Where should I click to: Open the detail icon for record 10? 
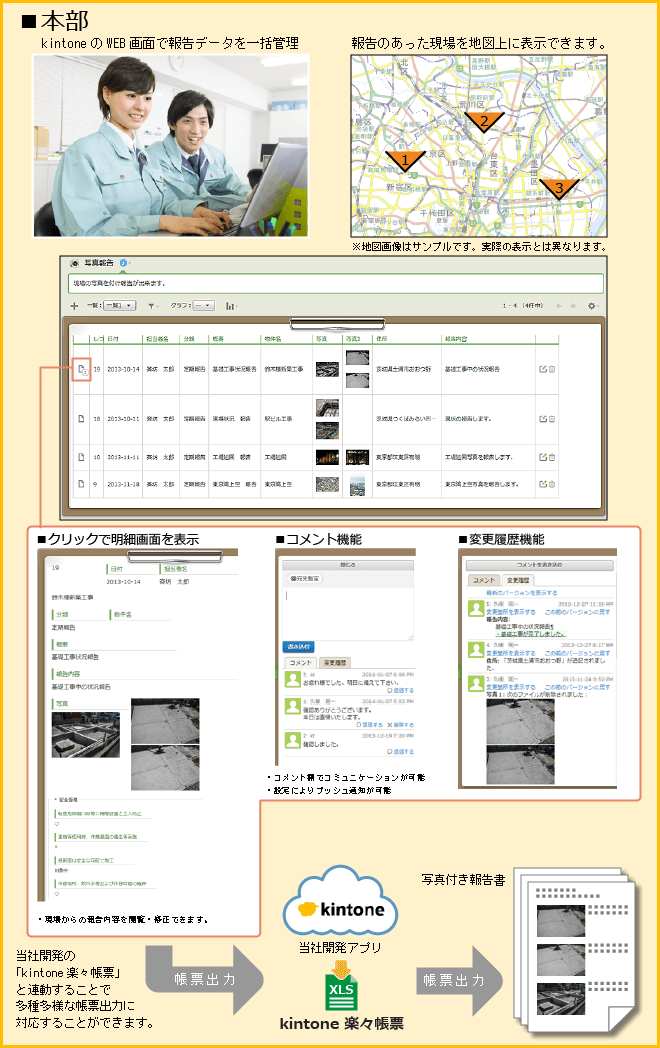[x=81, y=457]
